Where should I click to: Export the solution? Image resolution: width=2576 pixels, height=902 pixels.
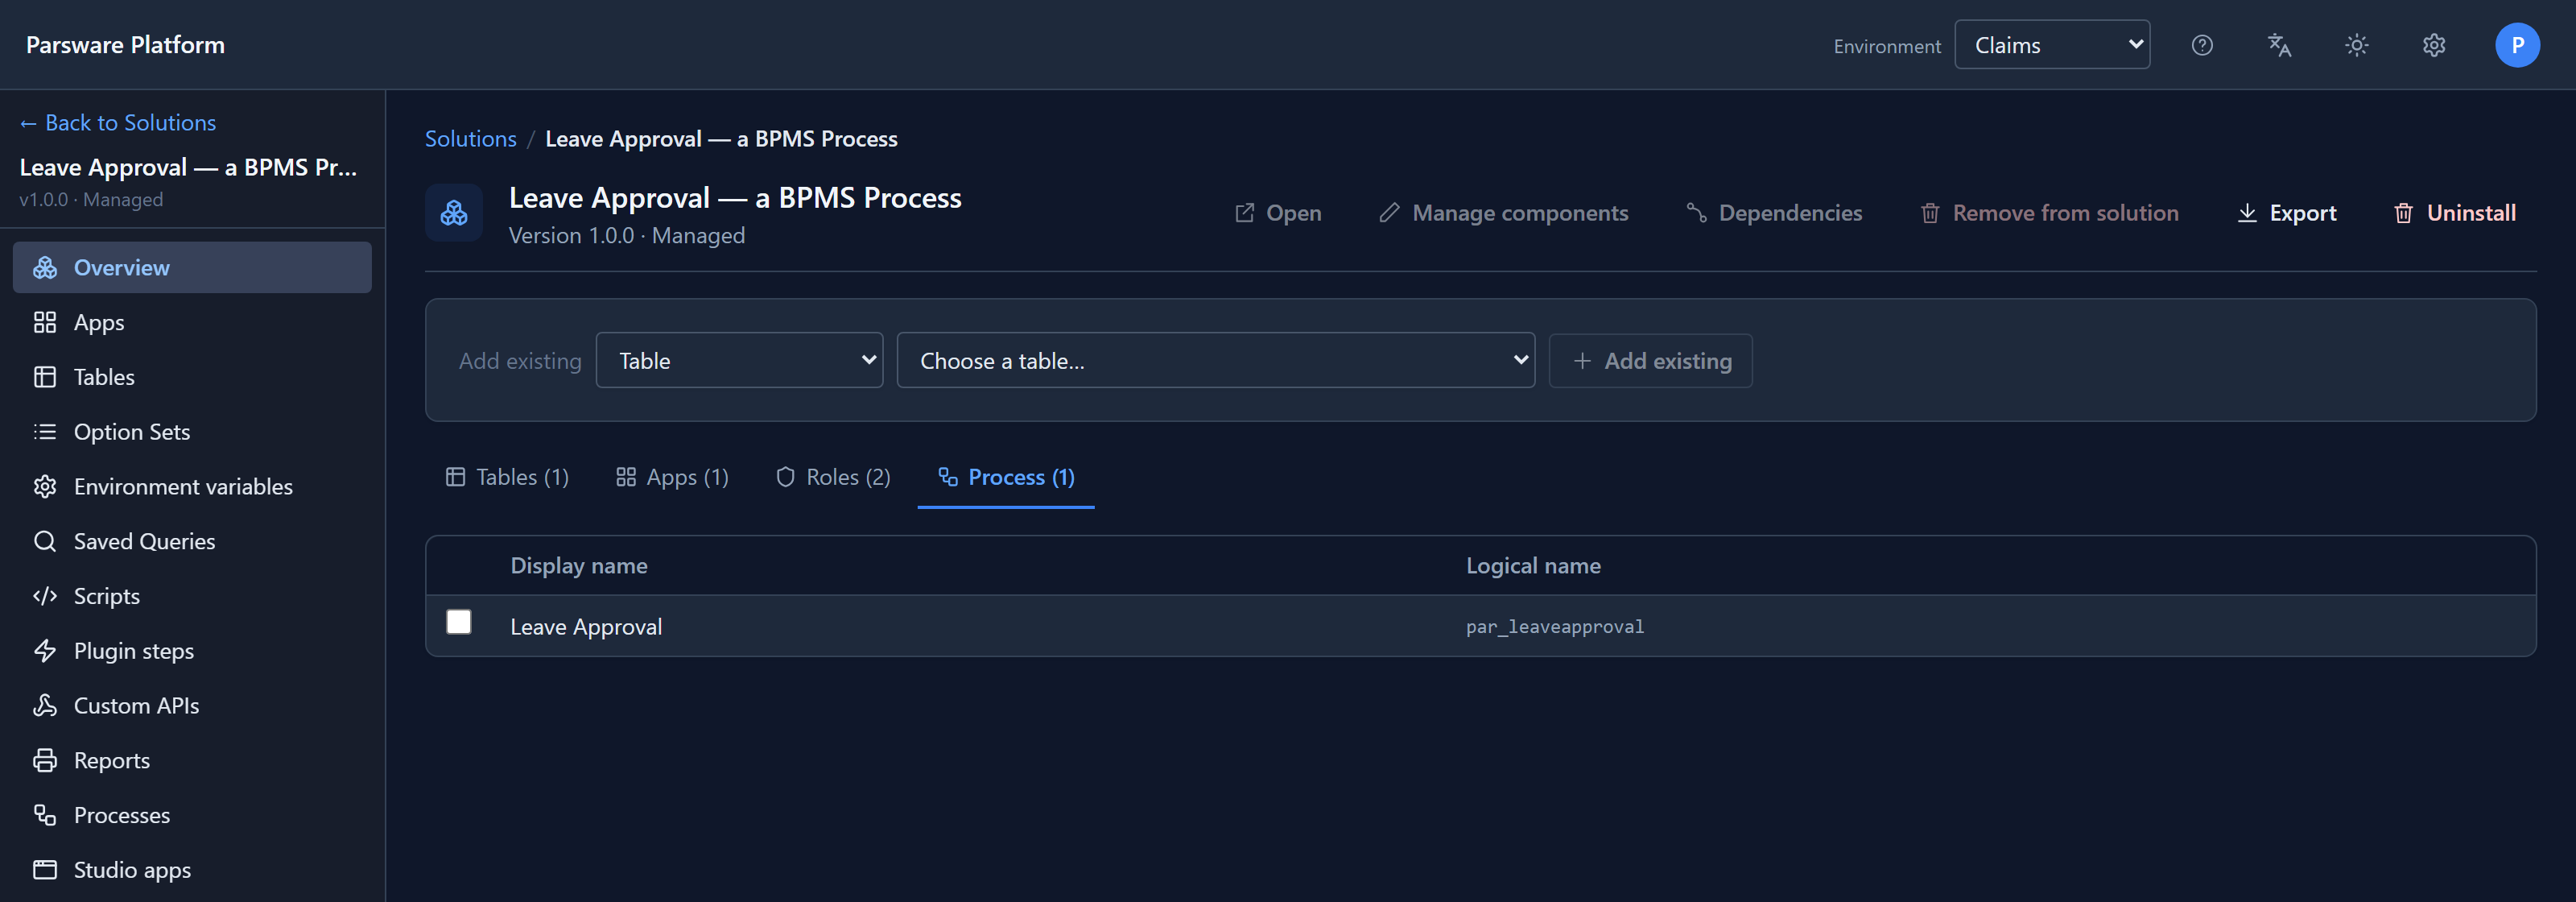[x=2287, y=213]
